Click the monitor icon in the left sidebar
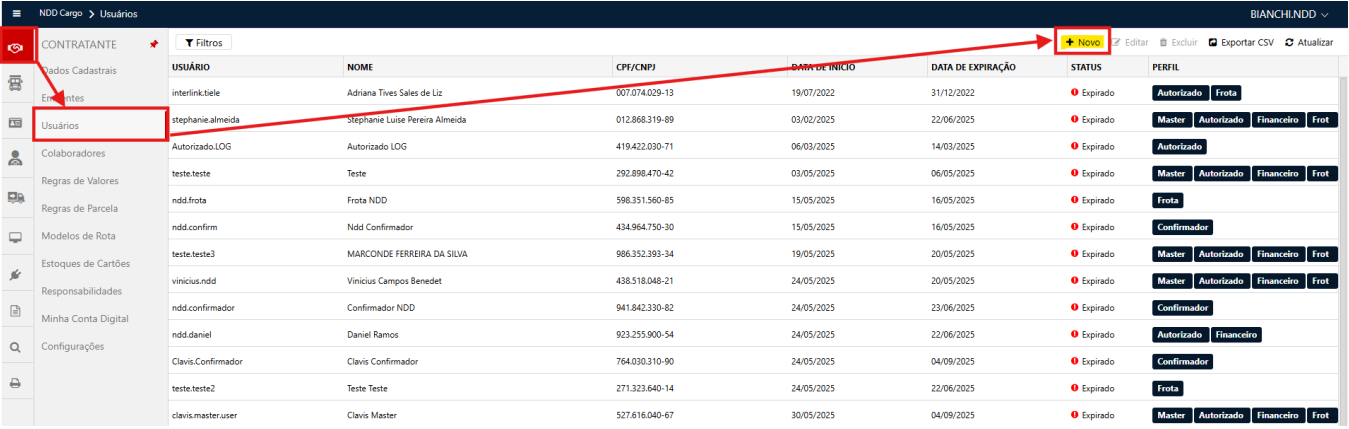The width and height of the screenshot is (1349, 429). click(16, 238)
